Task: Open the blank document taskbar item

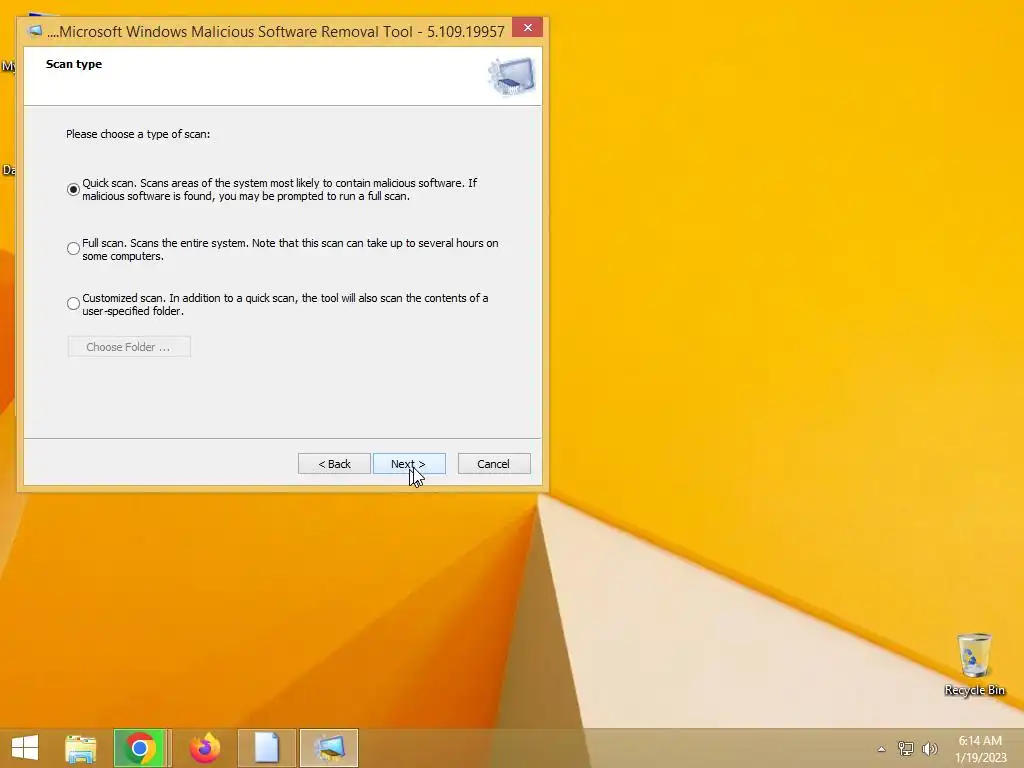Action: tap(266, 748)
